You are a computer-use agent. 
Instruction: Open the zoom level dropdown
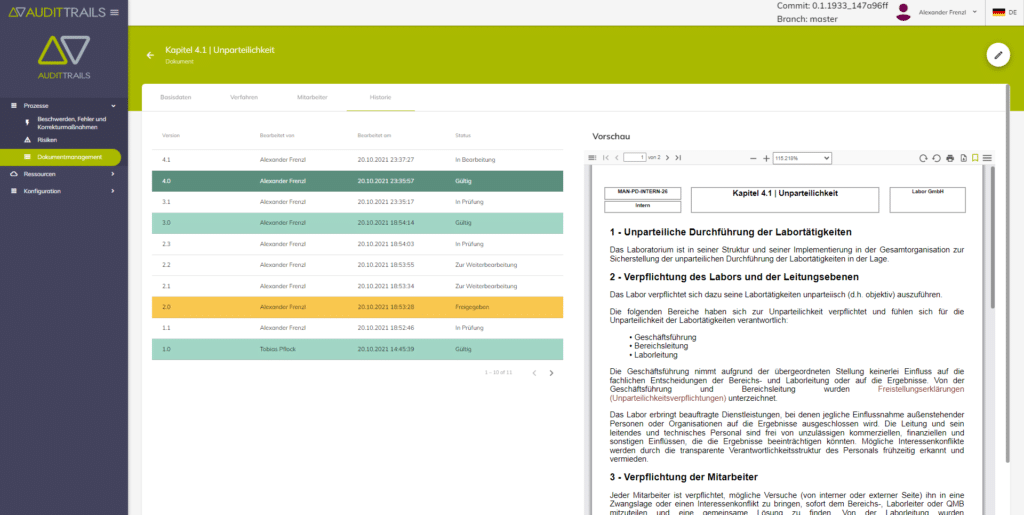click(803, 158)
